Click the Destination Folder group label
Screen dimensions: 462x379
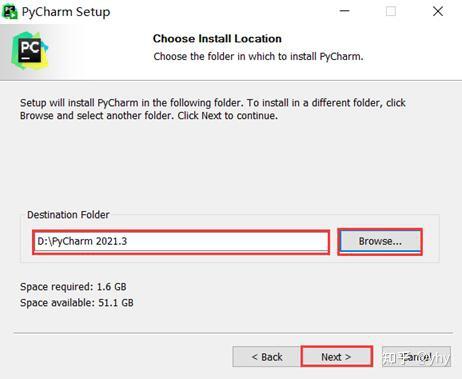68,215
